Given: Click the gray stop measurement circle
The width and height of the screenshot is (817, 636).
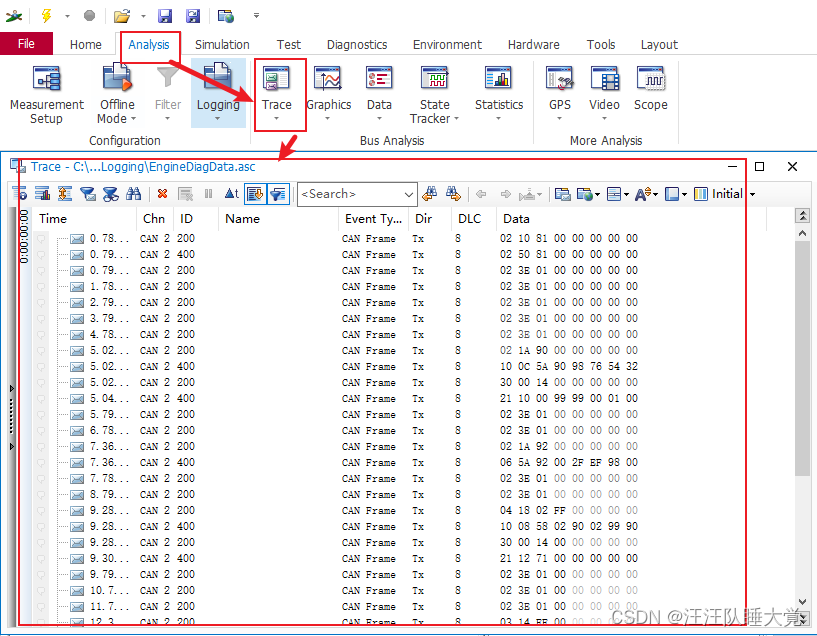Looking at the screenshot, I should 90,16.
